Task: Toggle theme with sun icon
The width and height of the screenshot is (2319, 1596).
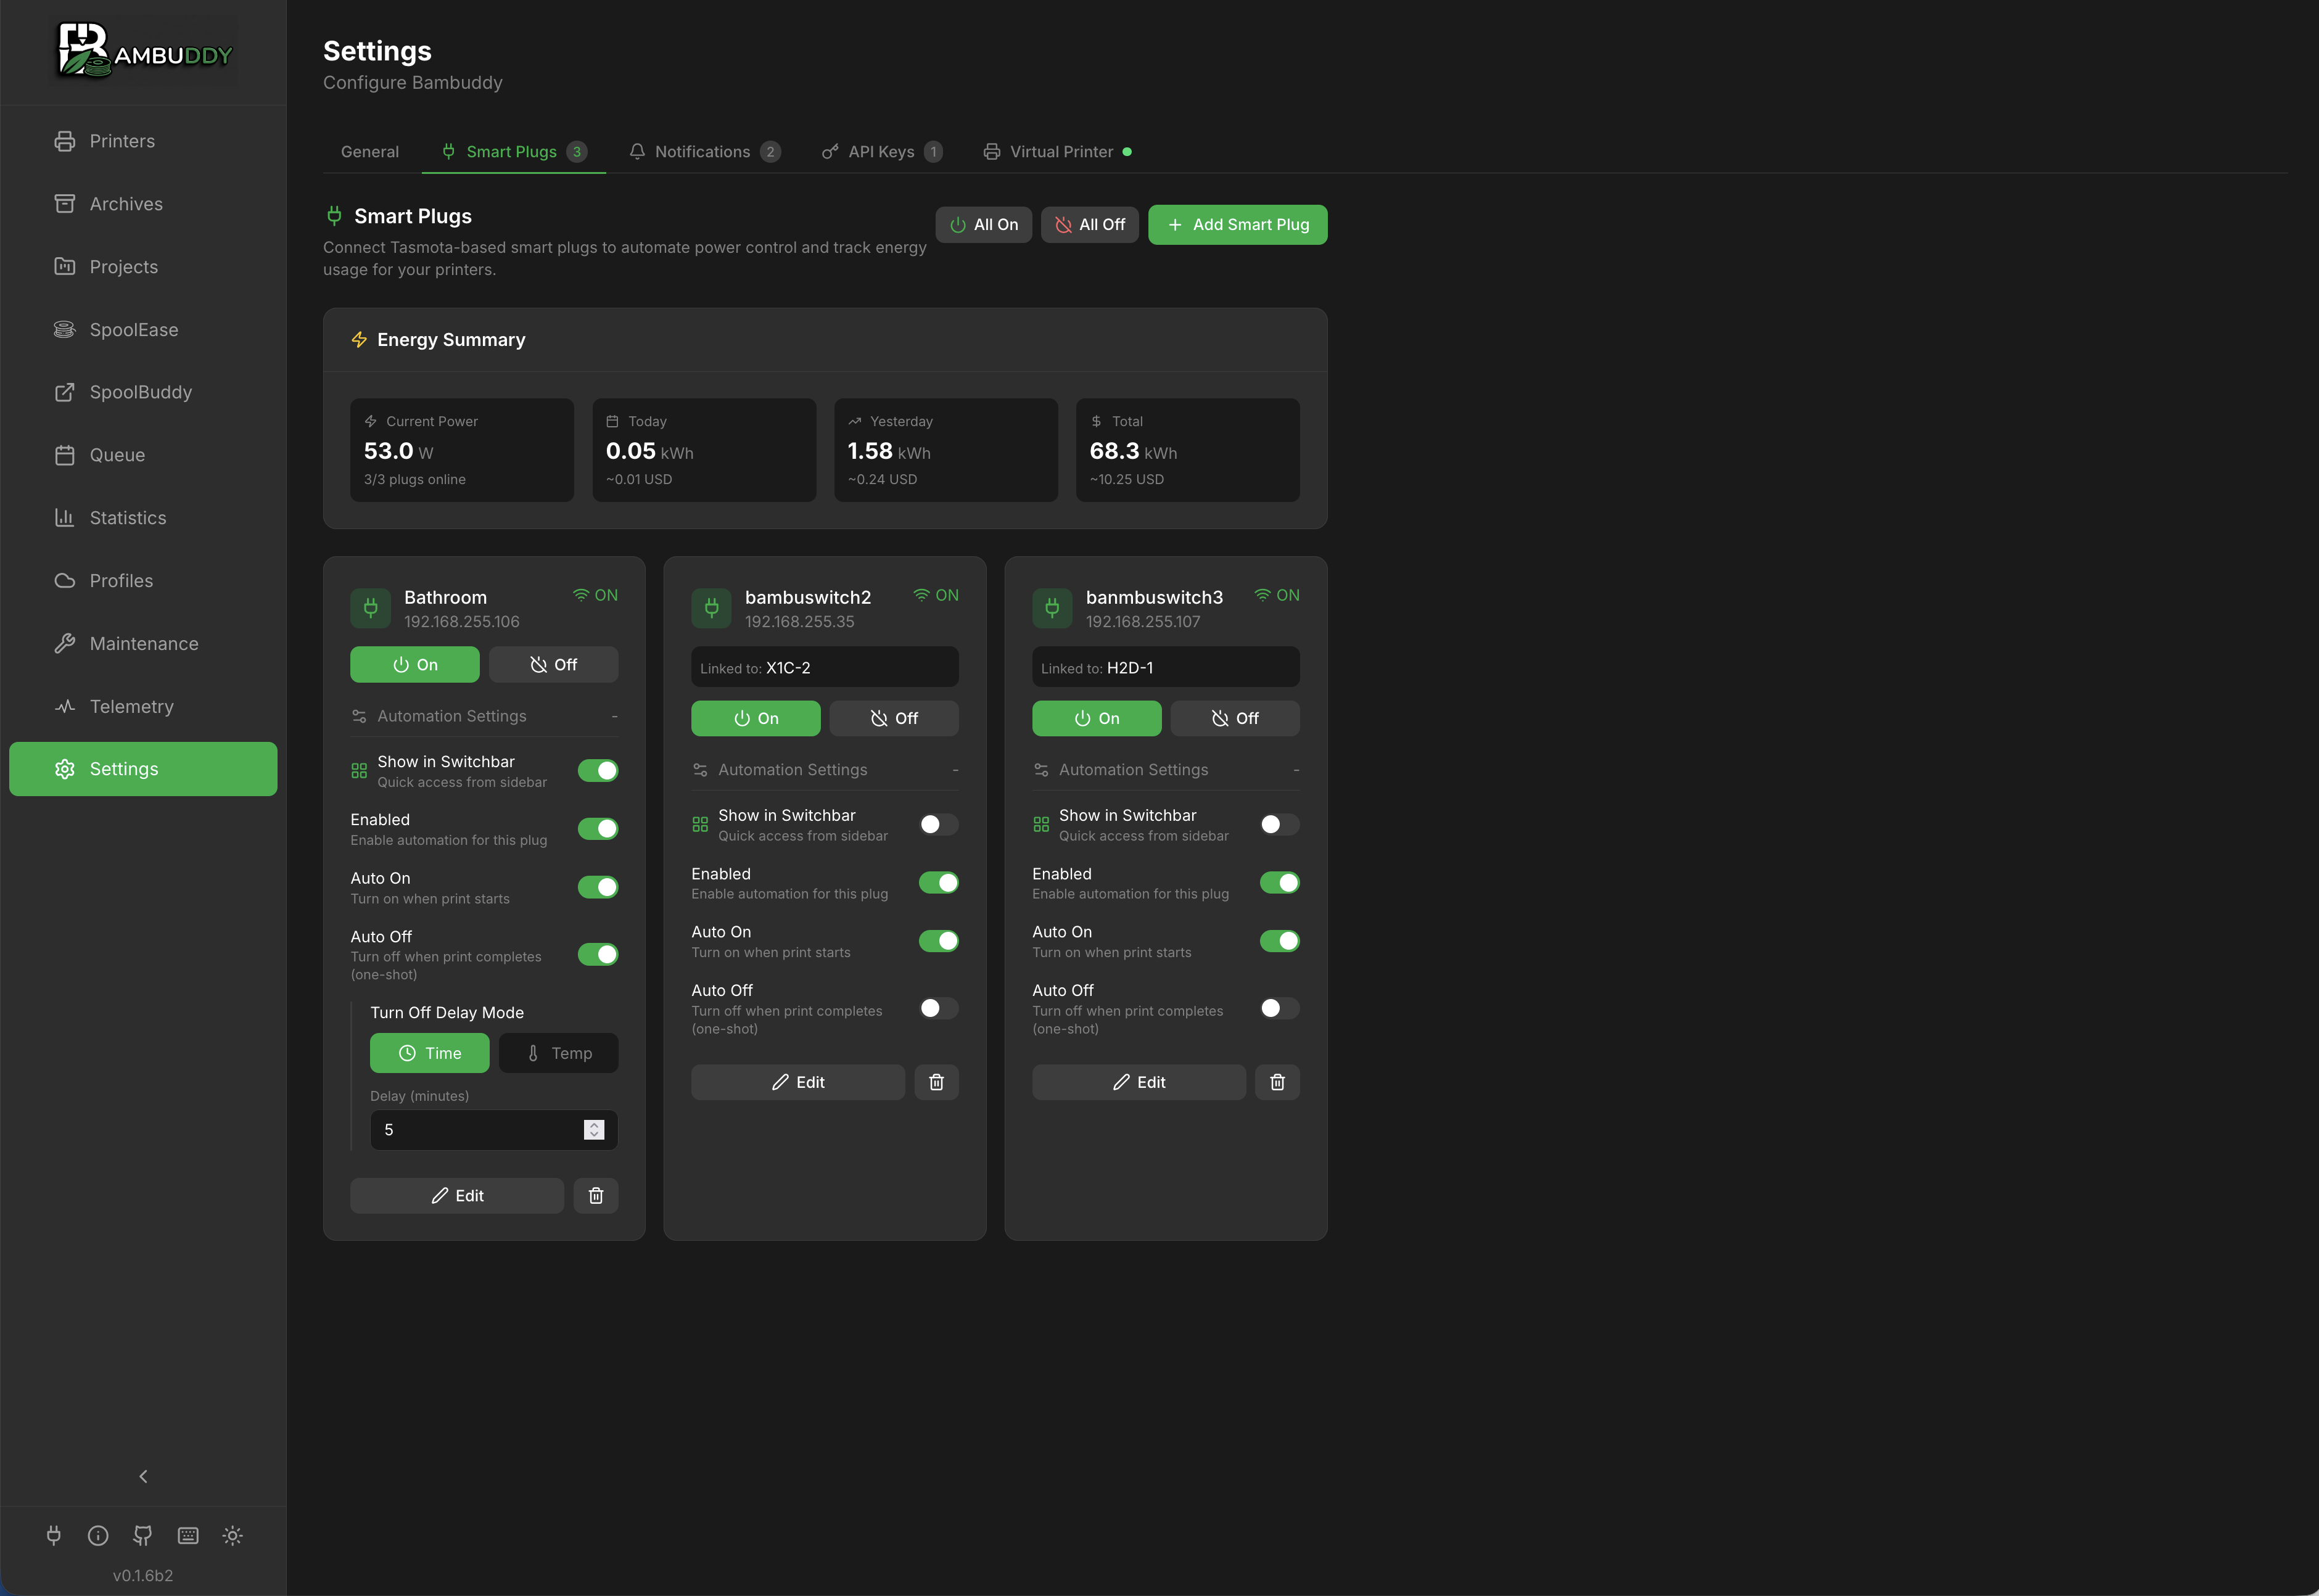Action: tap(233, 1535)
